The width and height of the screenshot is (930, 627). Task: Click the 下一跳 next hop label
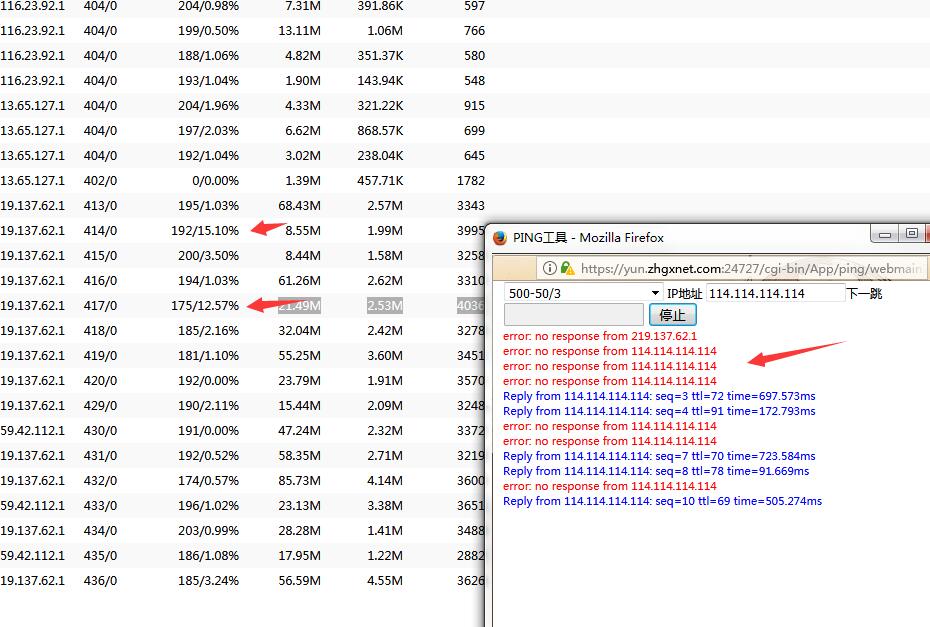point(864,293)
